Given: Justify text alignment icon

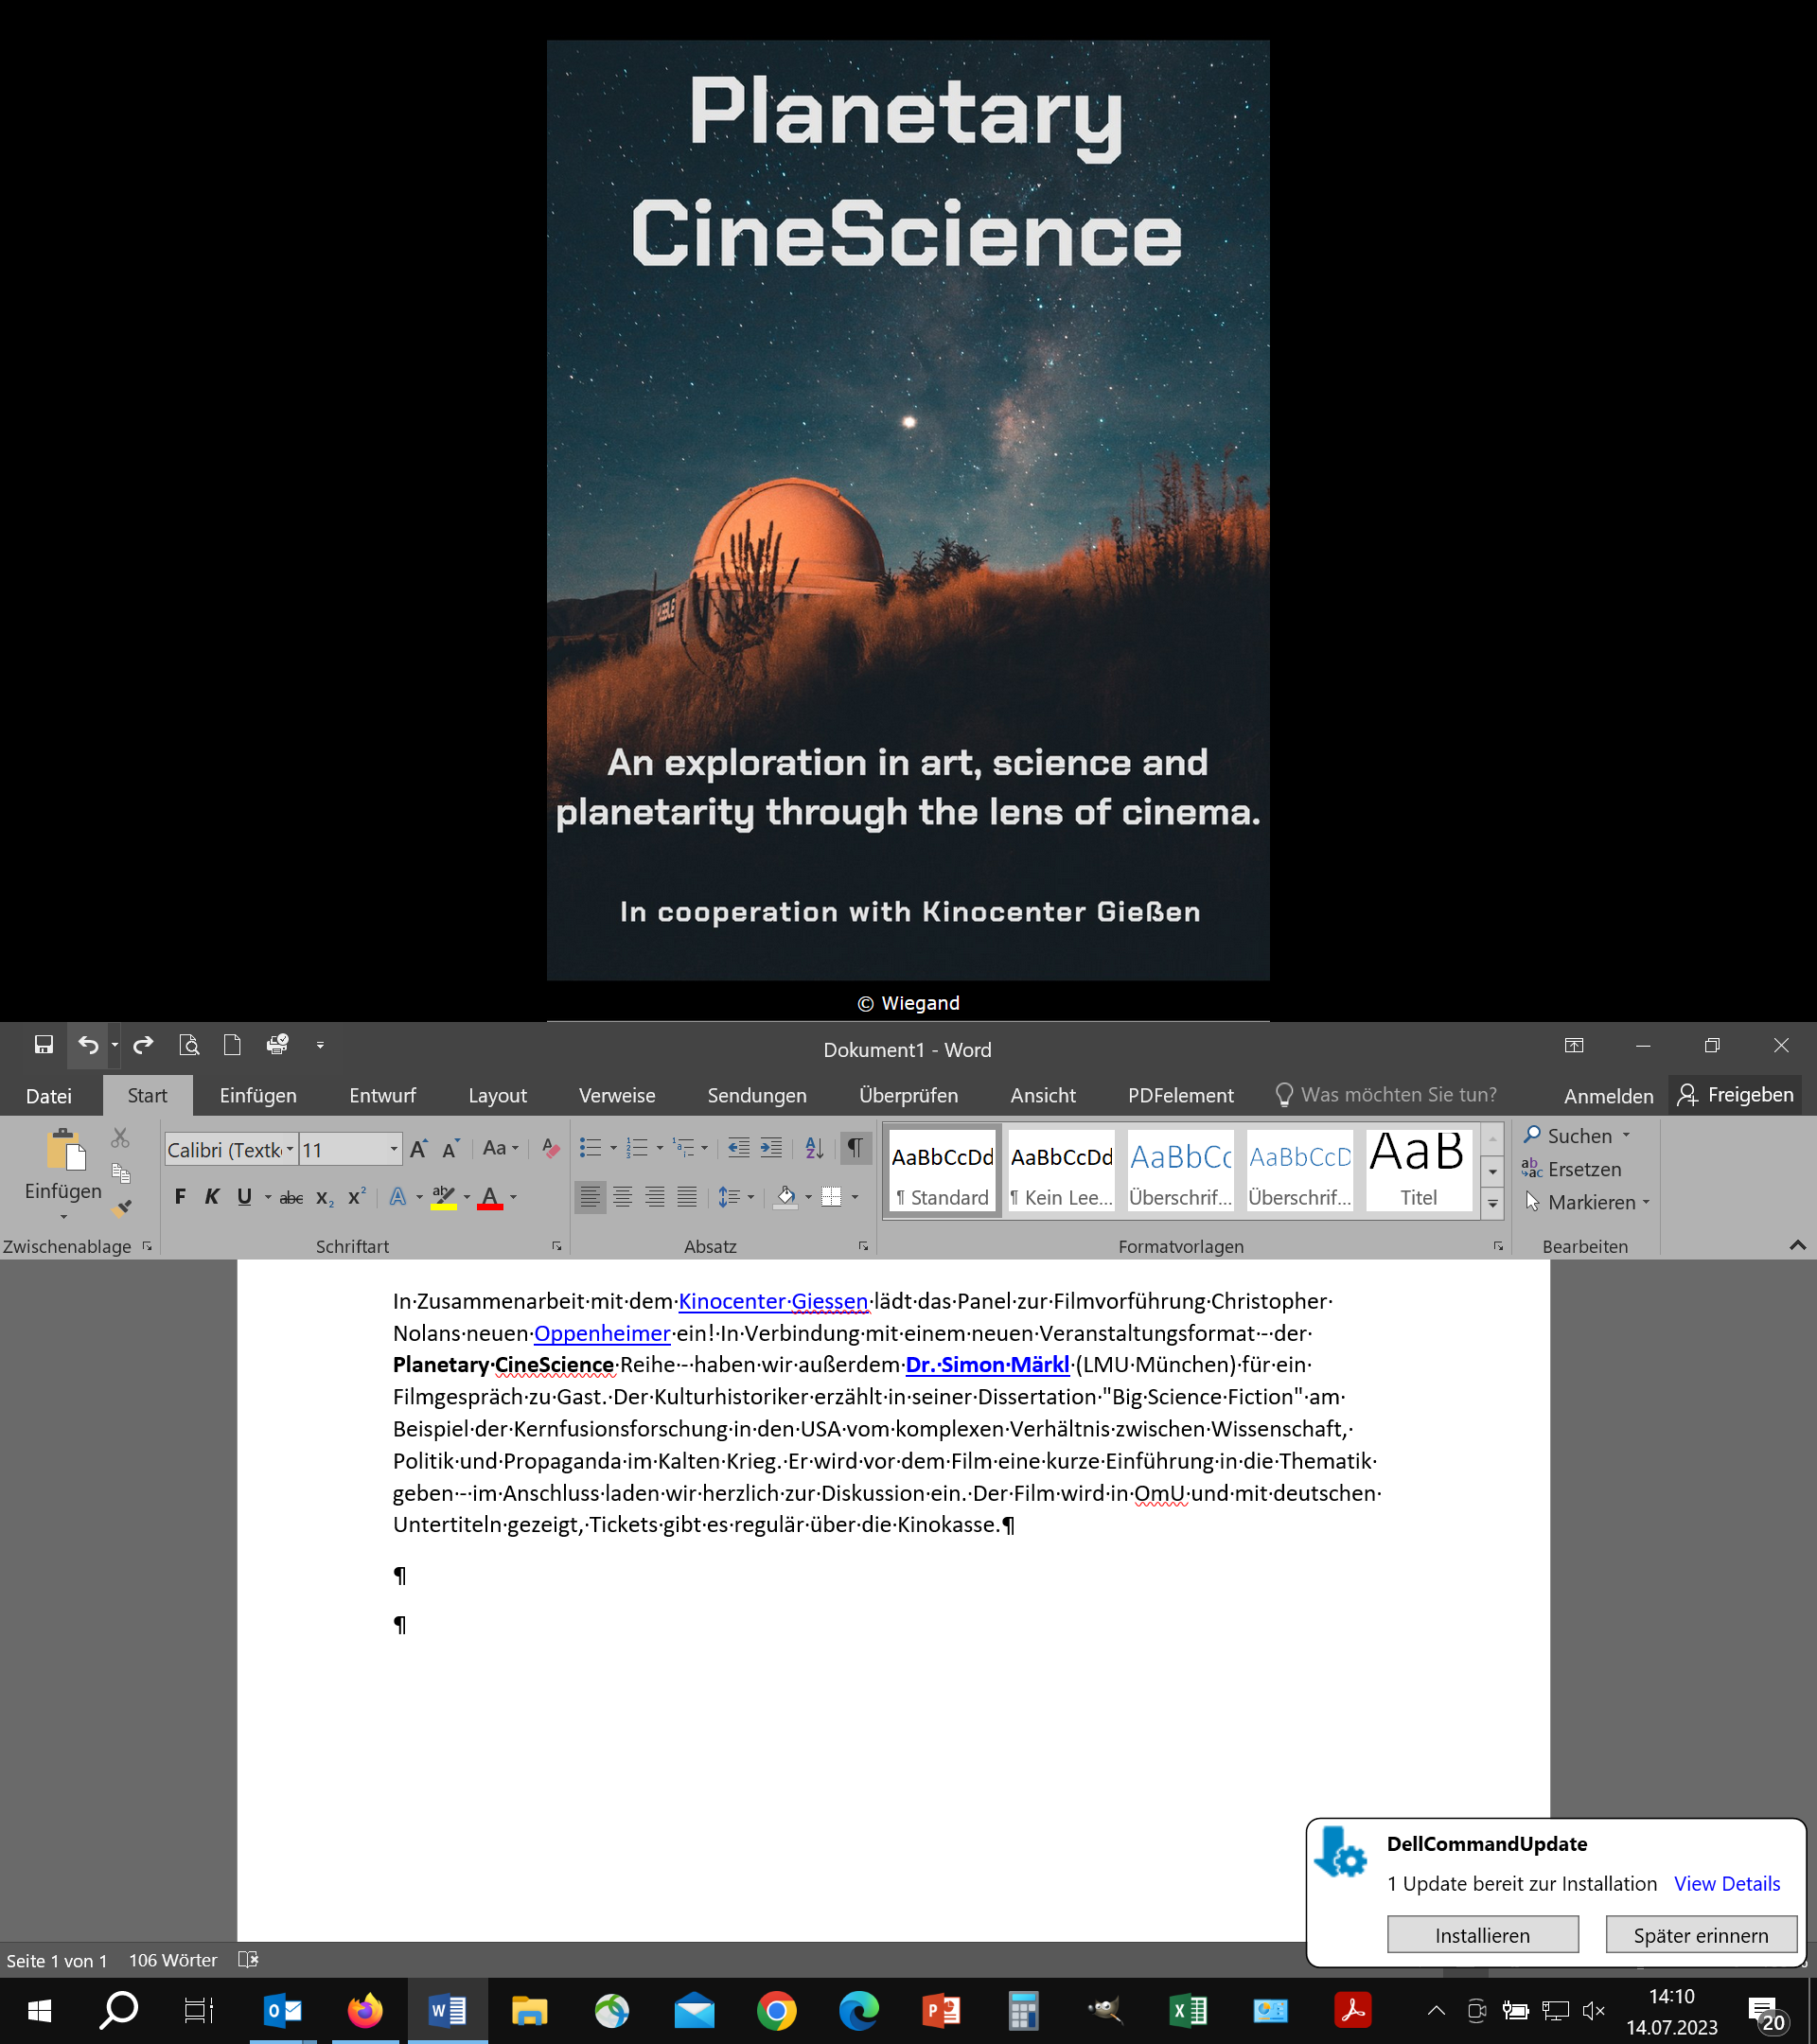Looking at the screenshot, I should [x=687, y=1197].
